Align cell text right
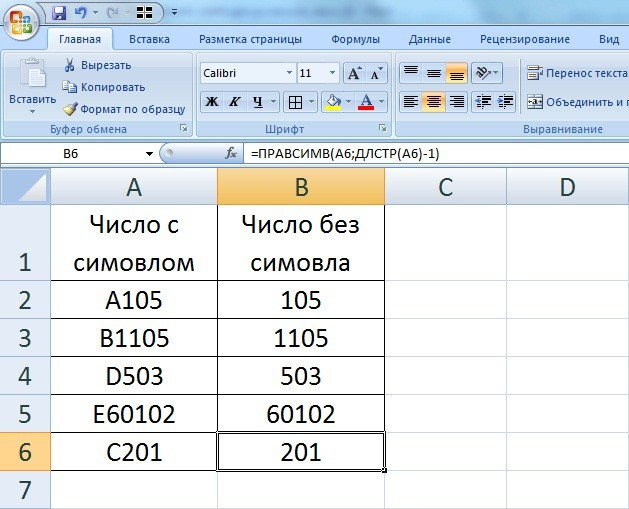The height and width of the screenshot is (509, 629). point(457,102)
